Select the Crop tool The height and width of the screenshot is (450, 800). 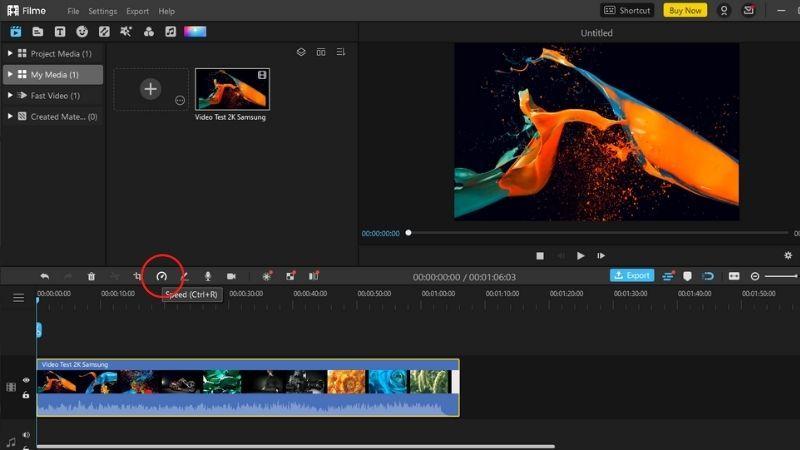point(137,276)
